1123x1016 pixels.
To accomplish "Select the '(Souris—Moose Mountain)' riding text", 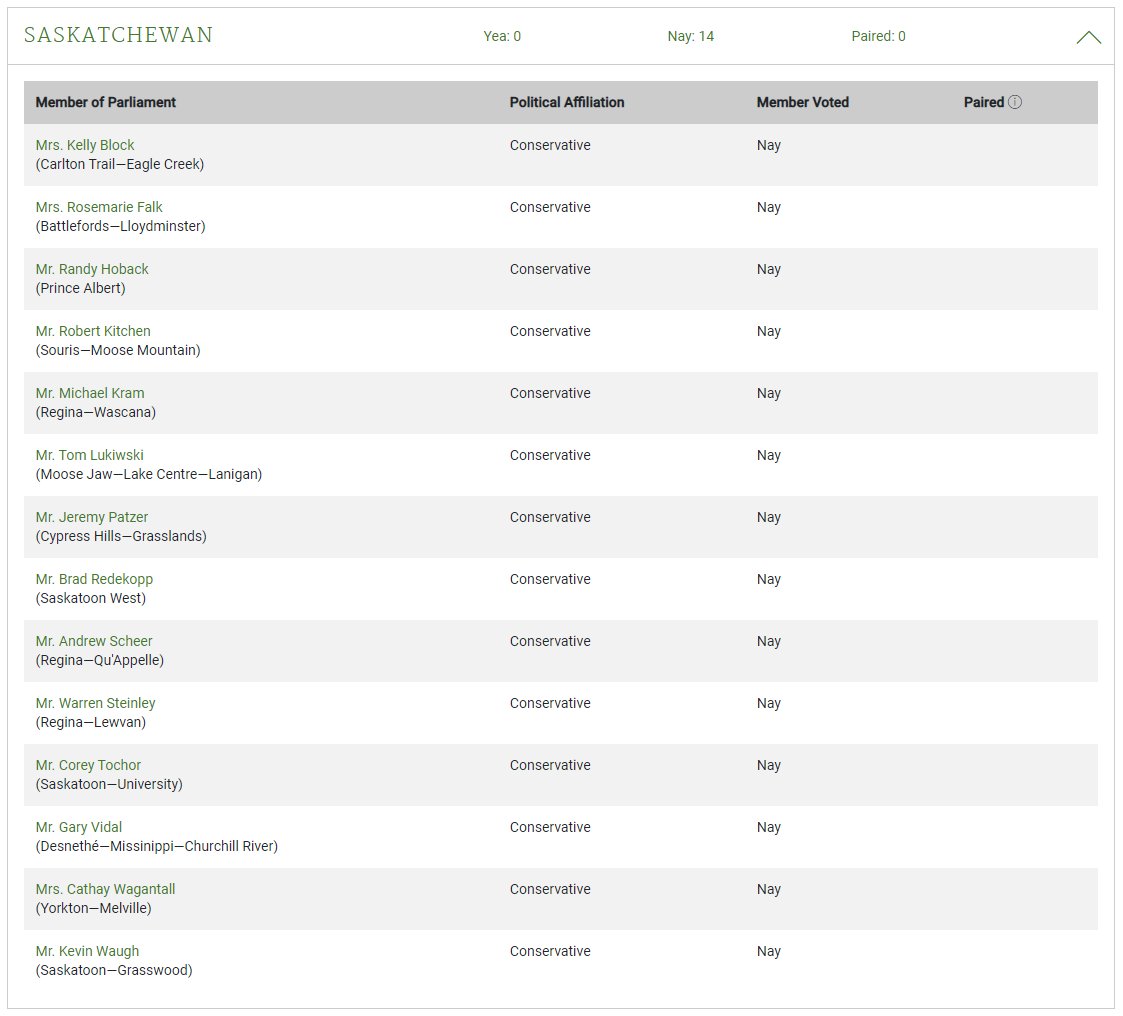I will (x=118, y=350).
